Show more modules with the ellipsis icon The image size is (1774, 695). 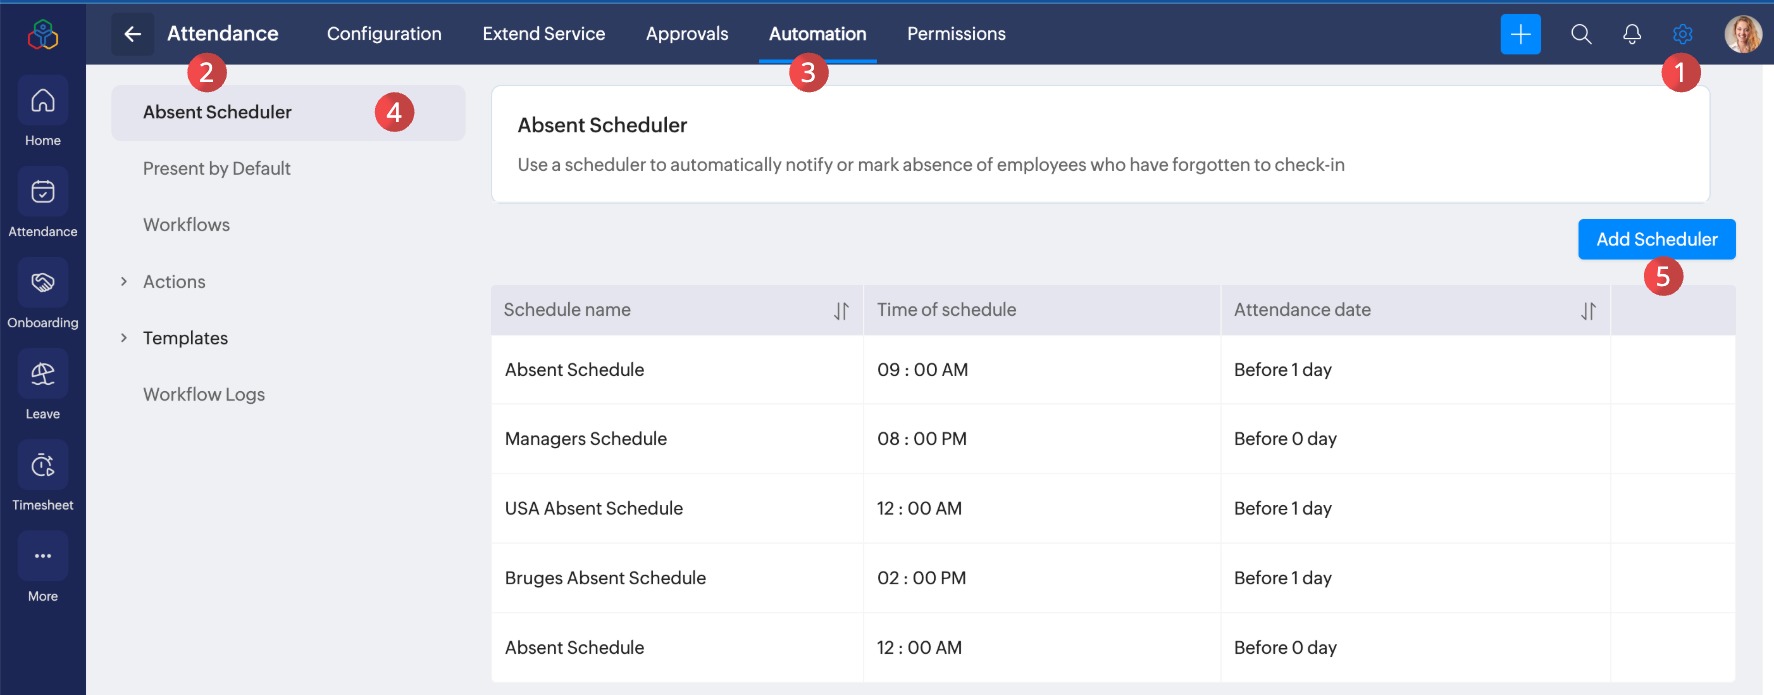[x=42, y=556]
